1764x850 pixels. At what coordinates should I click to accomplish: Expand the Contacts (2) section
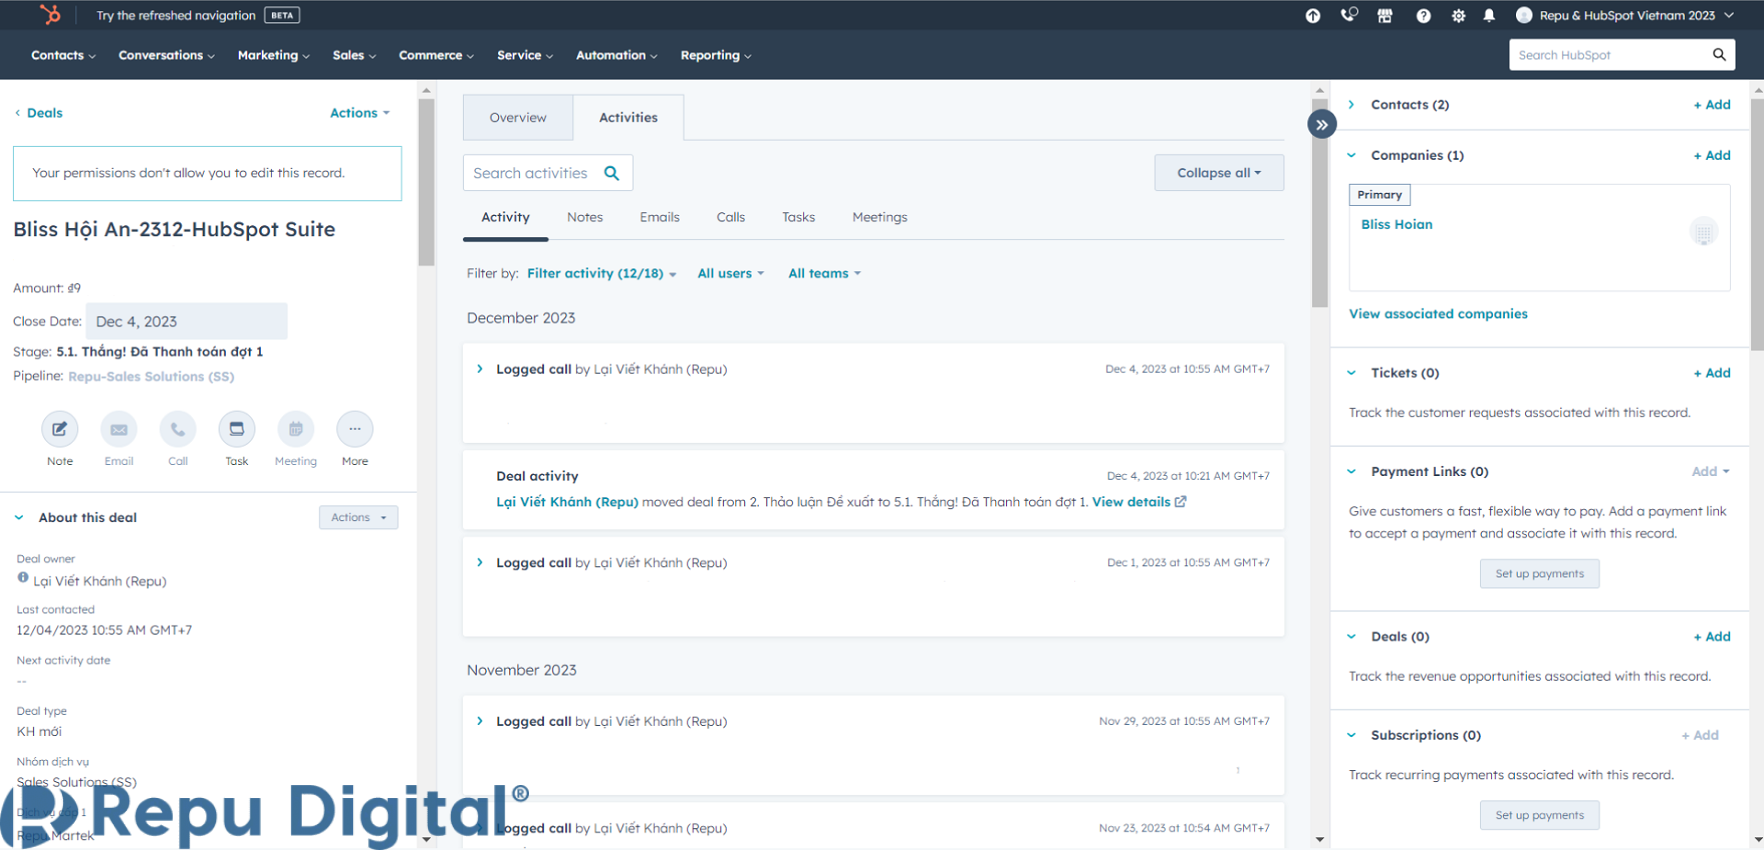[x=1352, y=104]
